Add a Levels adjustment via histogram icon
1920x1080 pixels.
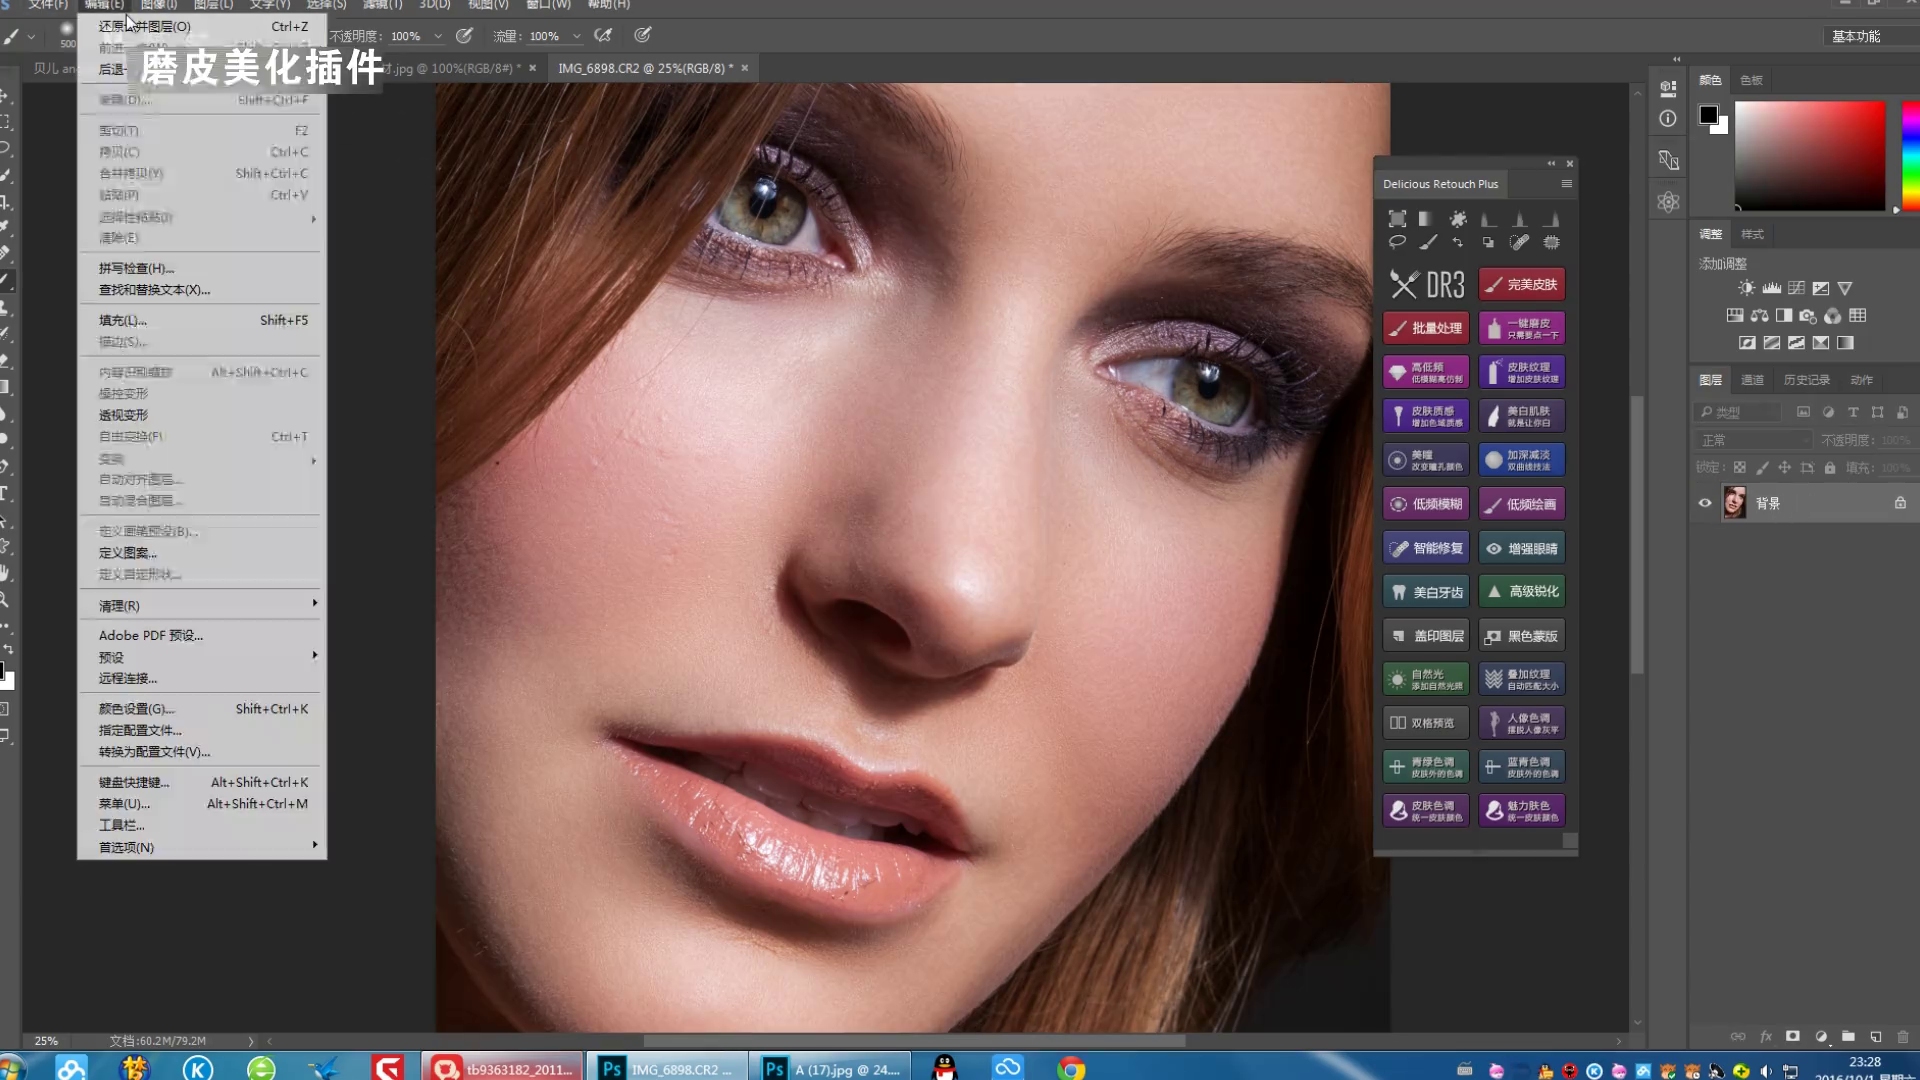1771,288
